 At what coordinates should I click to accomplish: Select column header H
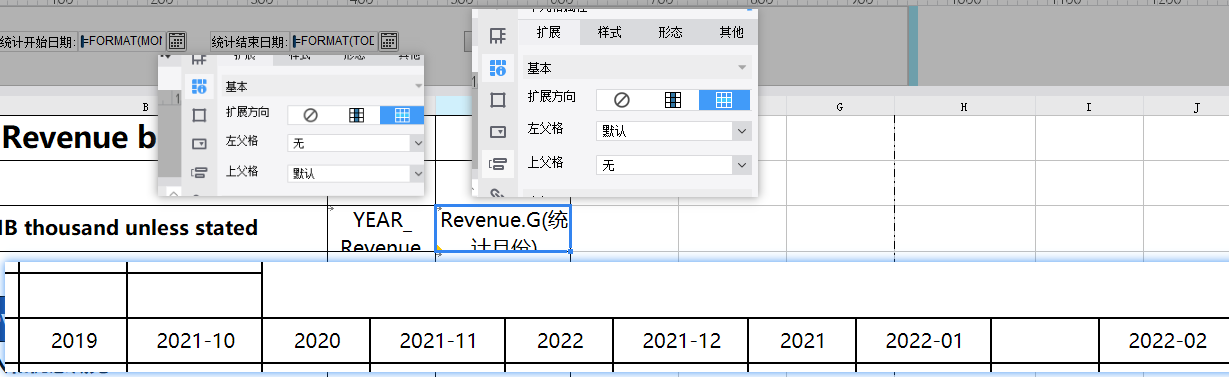coord(963,106)
